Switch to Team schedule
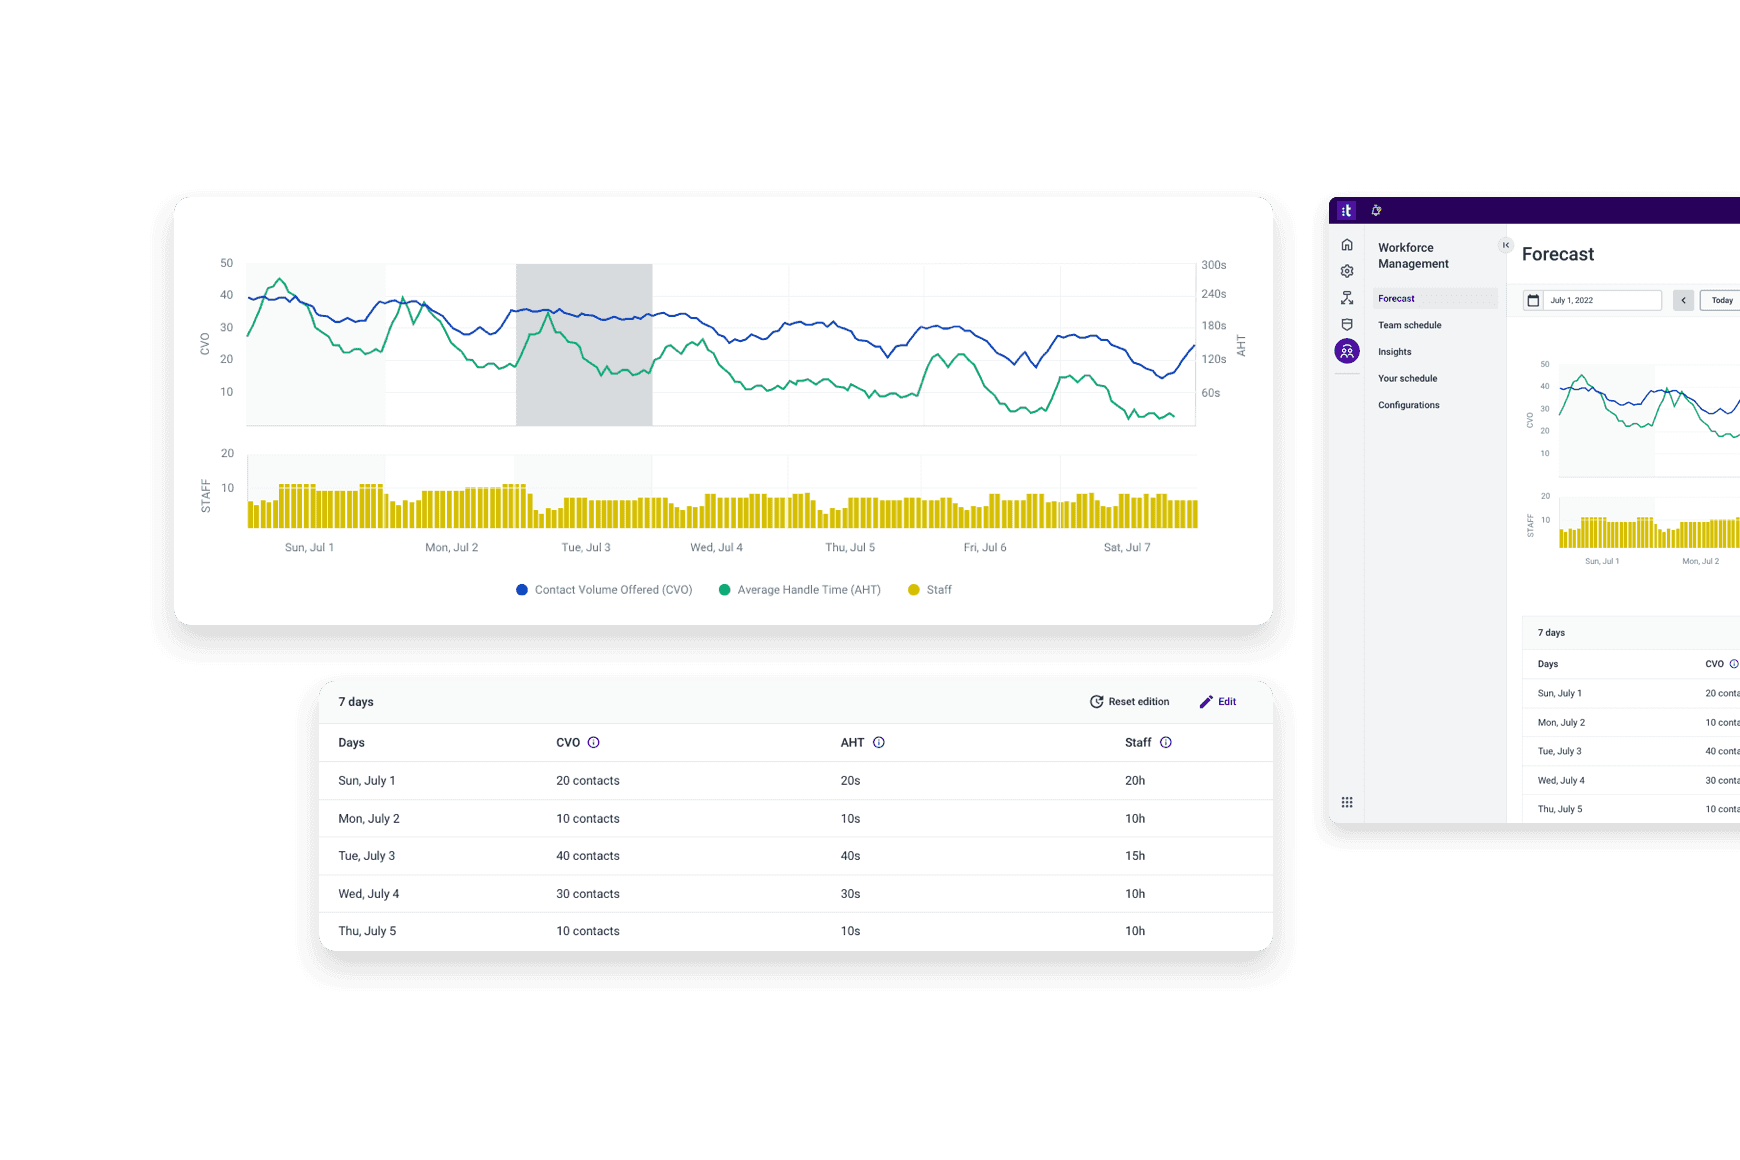The image size is (1740, 1160). (x=1410, y=324)
